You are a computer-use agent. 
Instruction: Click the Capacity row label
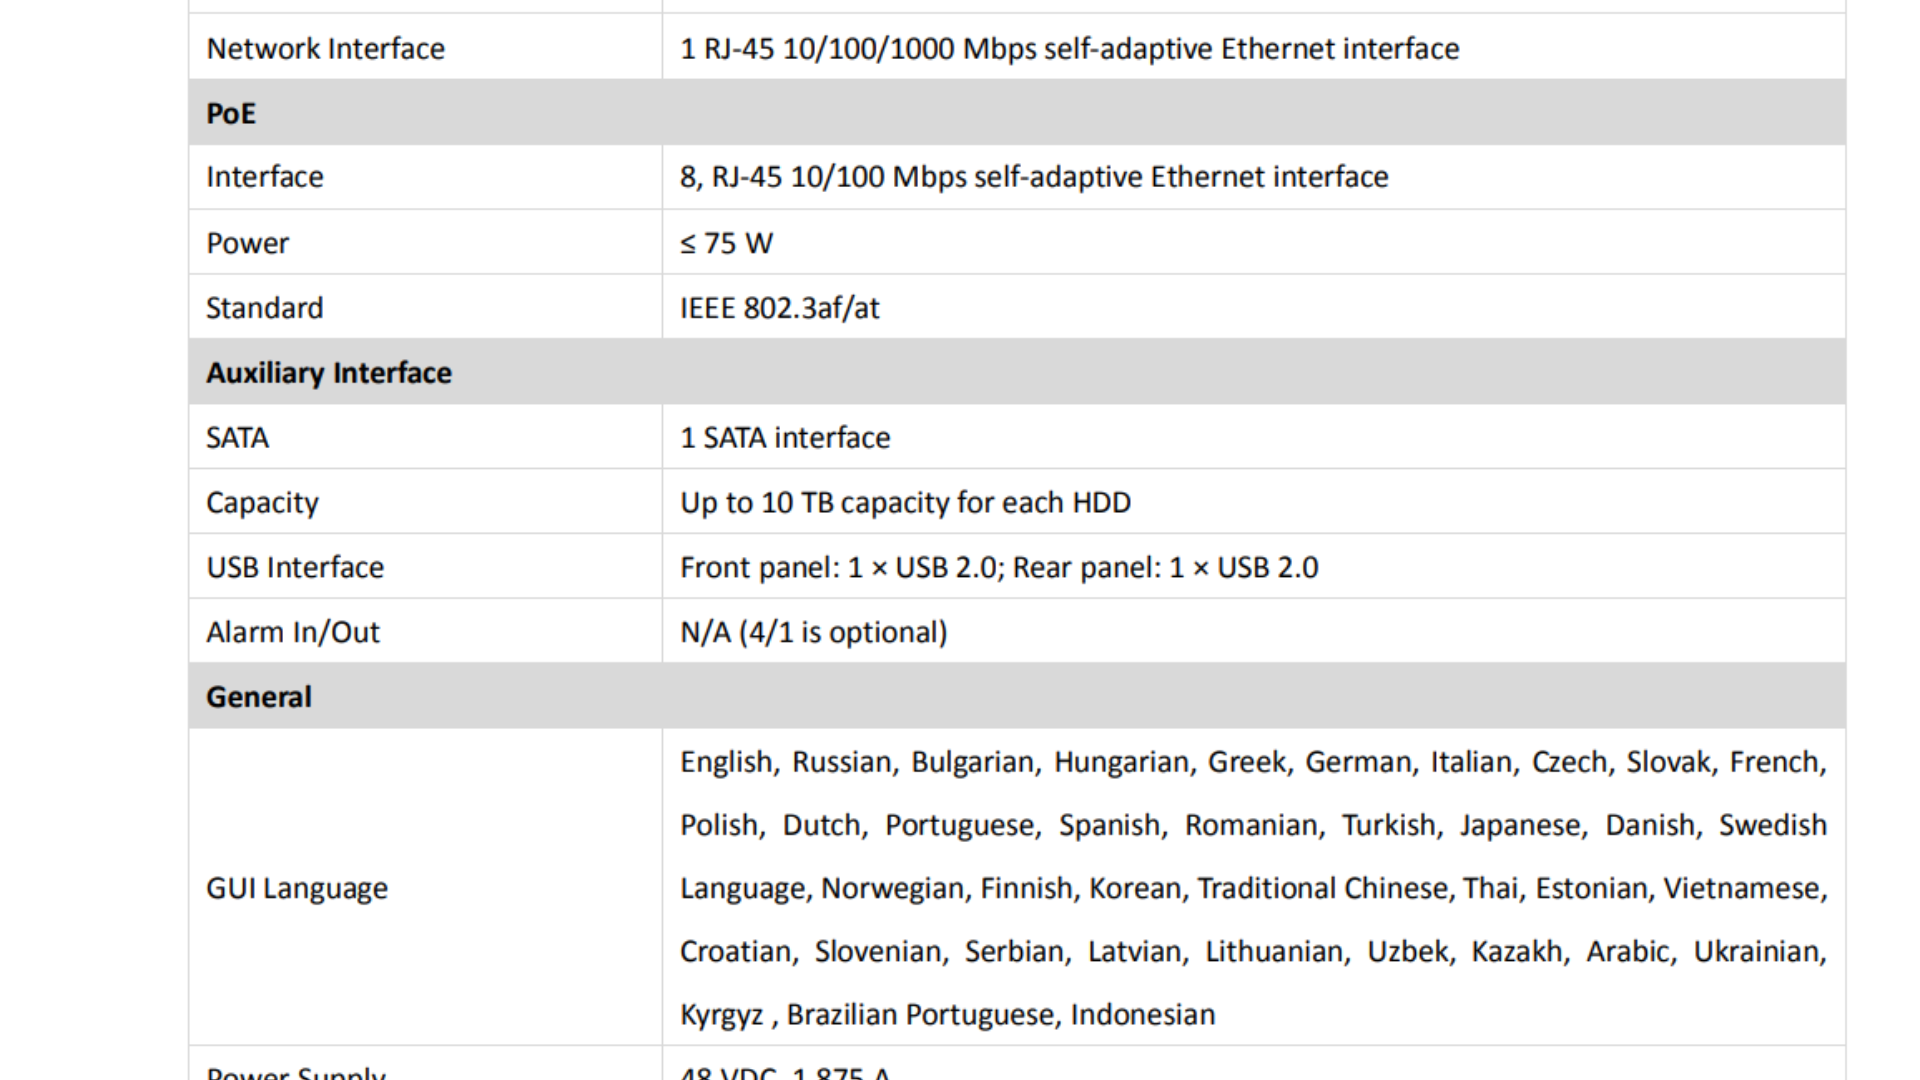click(x=262, y=502)
